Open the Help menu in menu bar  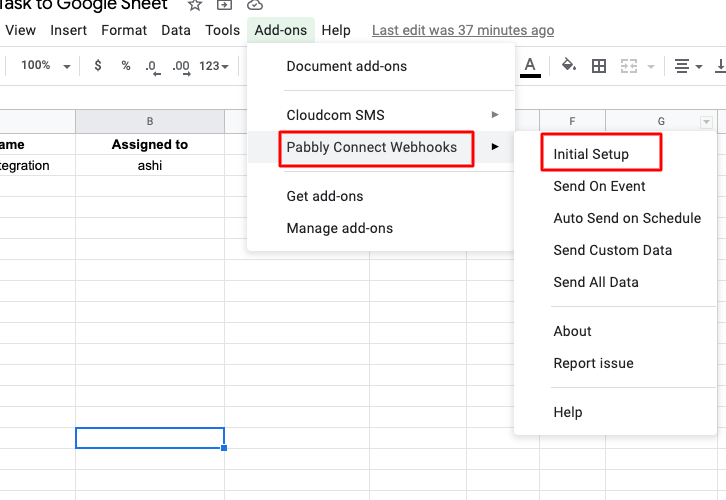(x=336, y=30)
